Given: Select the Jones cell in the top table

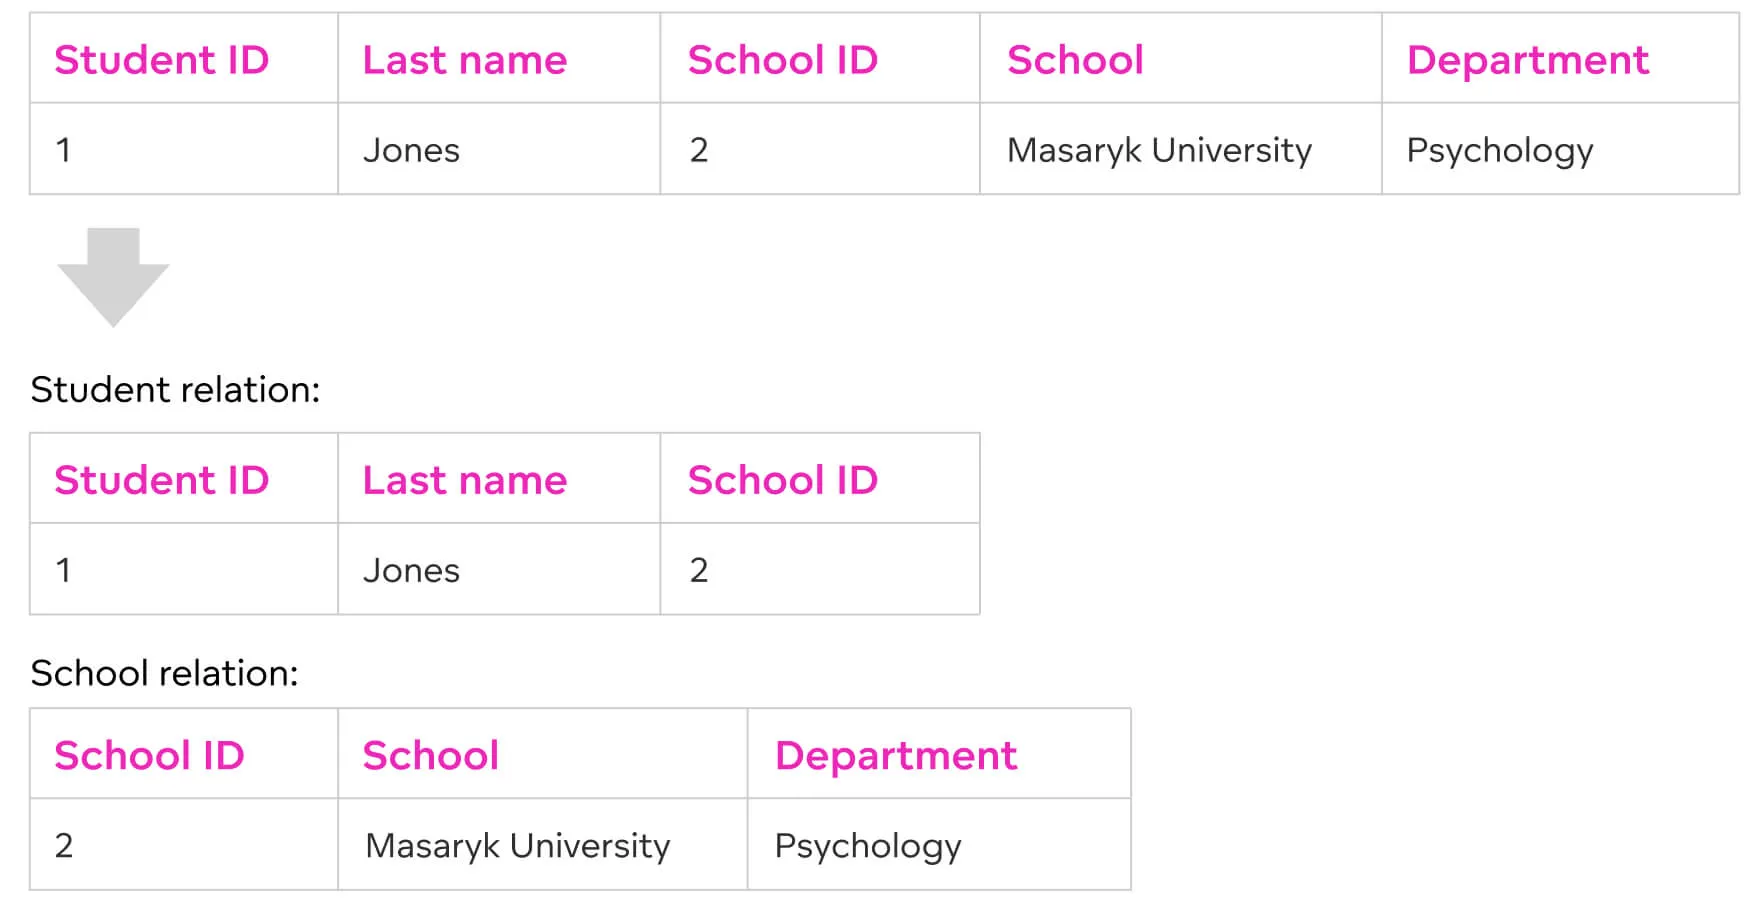Looking at the screenshot, I should click(x=411, y=150).
